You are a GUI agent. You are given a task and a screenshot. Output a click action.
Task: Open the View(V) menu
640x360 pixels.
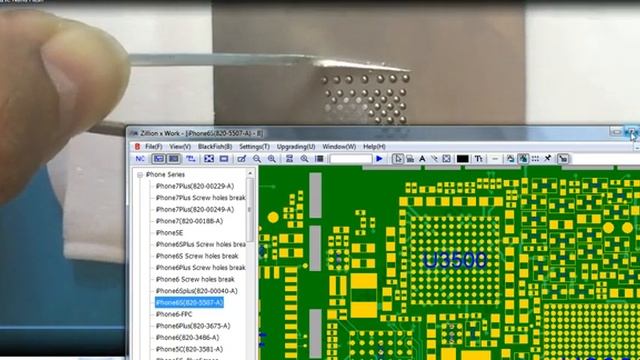point(180,147)
